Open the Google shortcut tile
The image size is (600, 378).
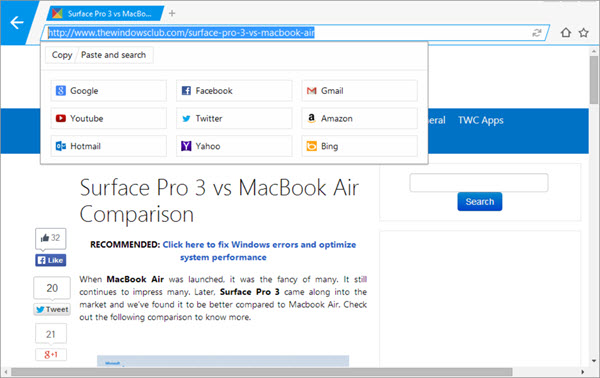(109, 91)
